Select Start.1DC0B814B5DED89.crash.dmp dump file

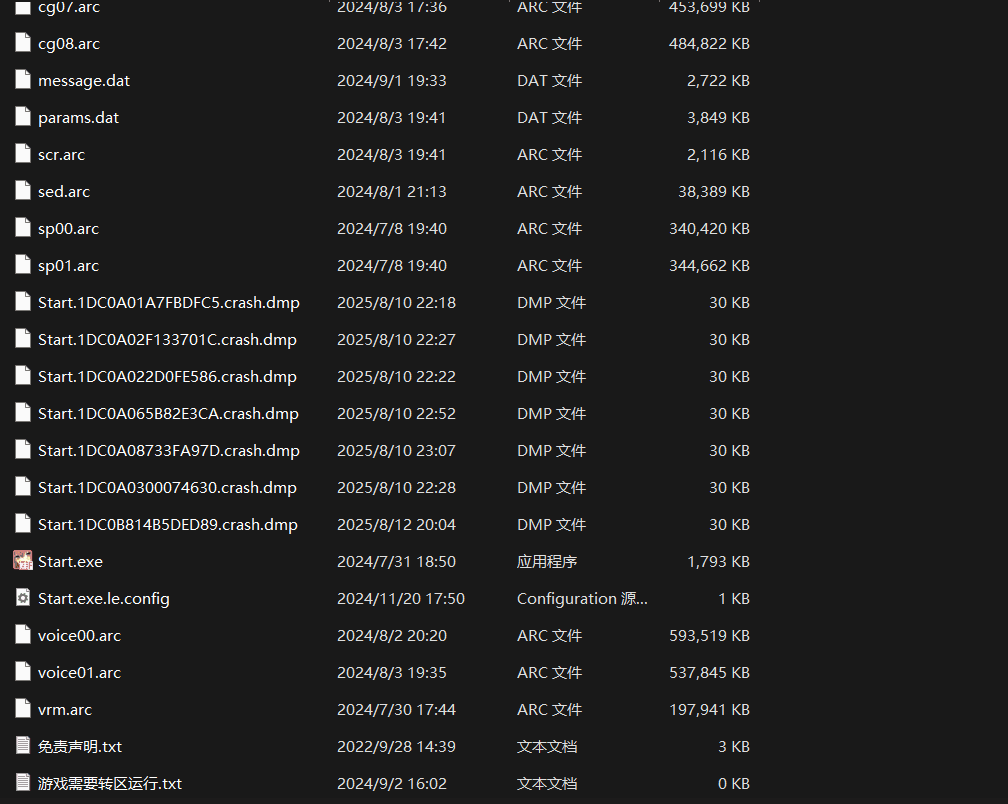167,524
